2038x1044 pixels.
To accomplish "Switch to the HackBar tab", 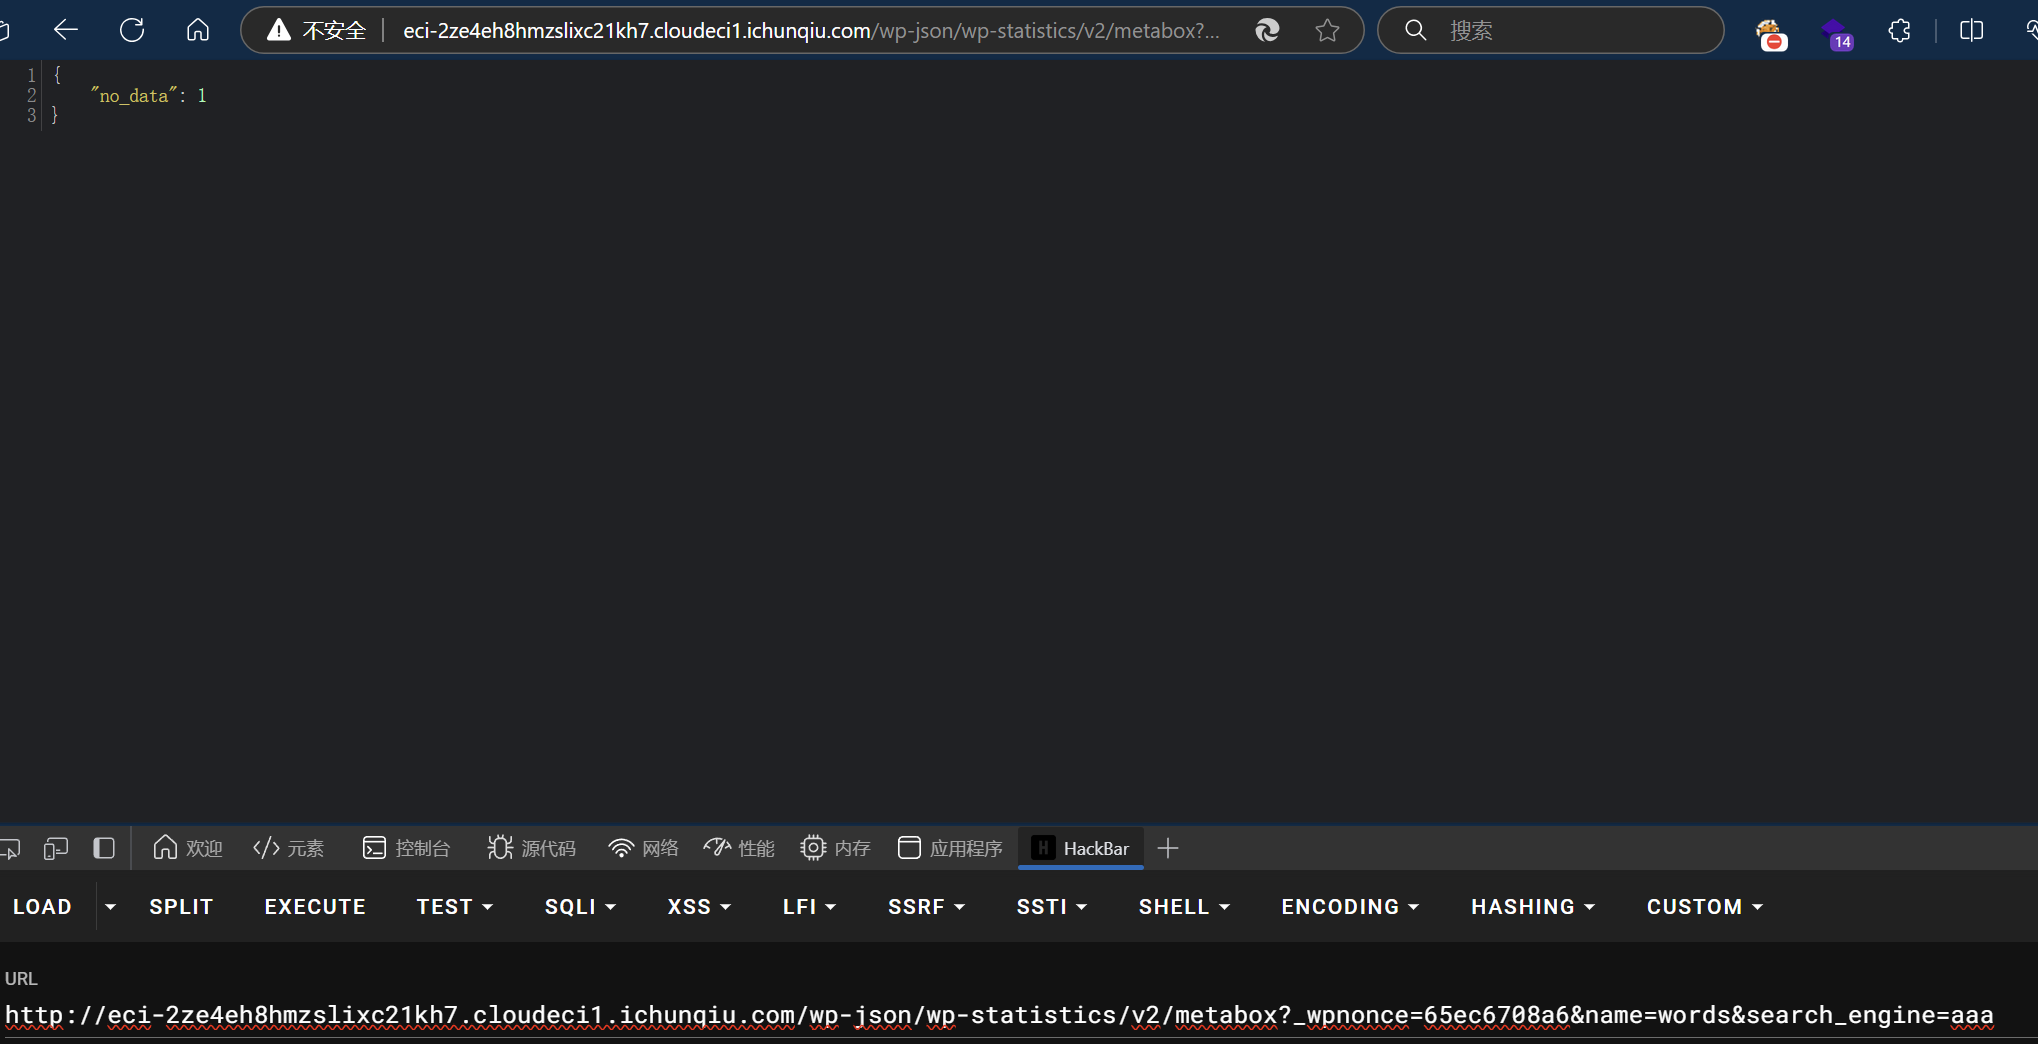I will [x=1081, y=849].
